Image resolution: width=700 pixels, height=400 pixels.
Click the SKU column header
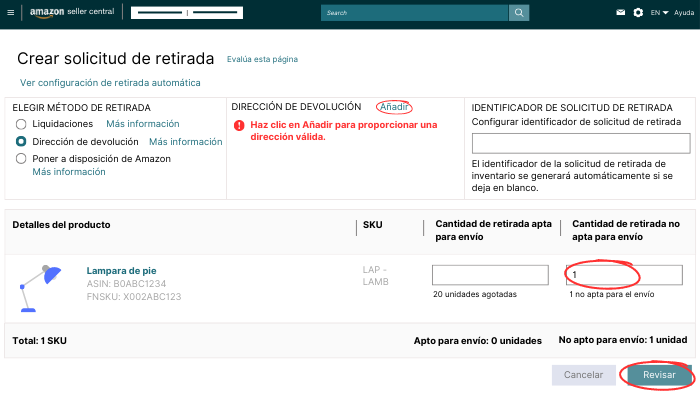pos(373,225)
